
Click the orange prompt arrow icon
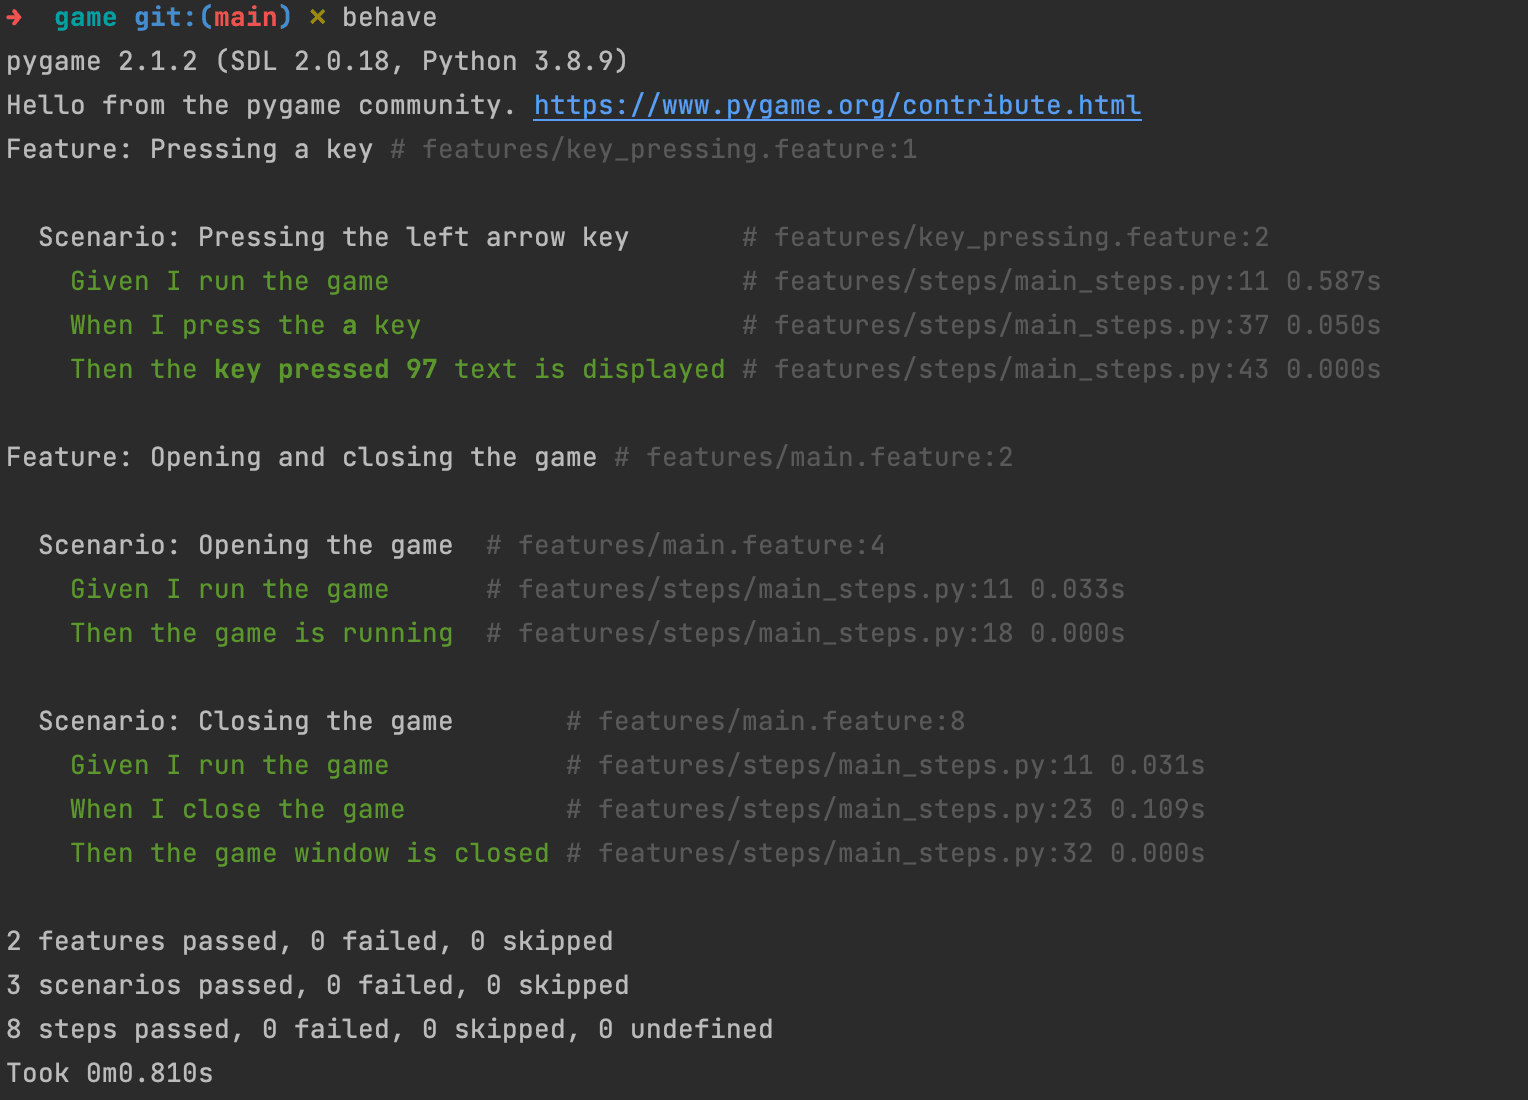click(16, 17)
